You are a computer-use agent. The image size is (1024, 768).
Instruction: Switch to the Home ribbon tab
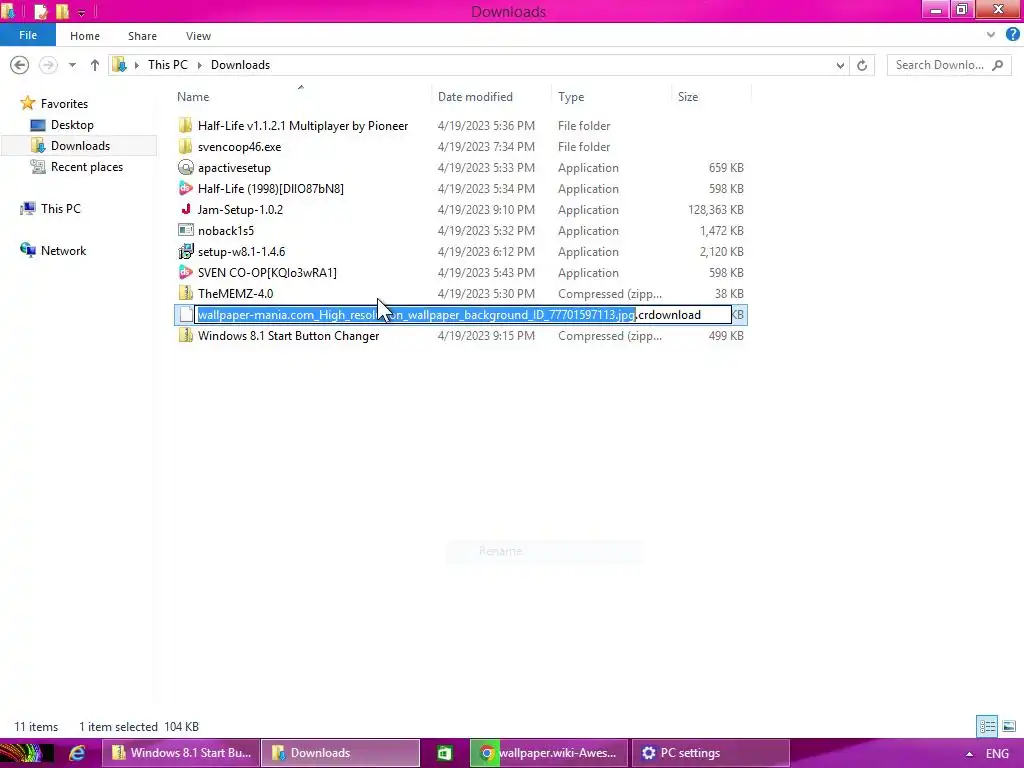click(85, 36)
